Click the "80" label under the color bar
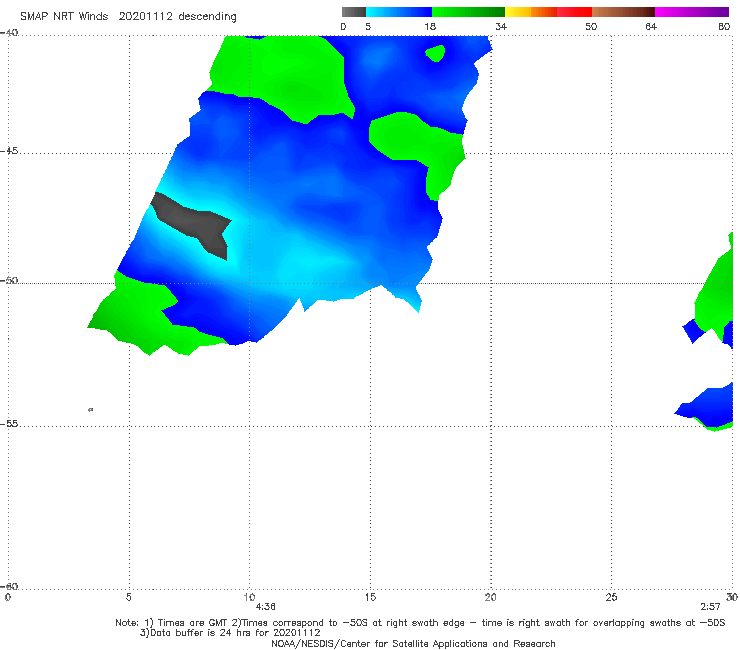 (x=724, y=26)
